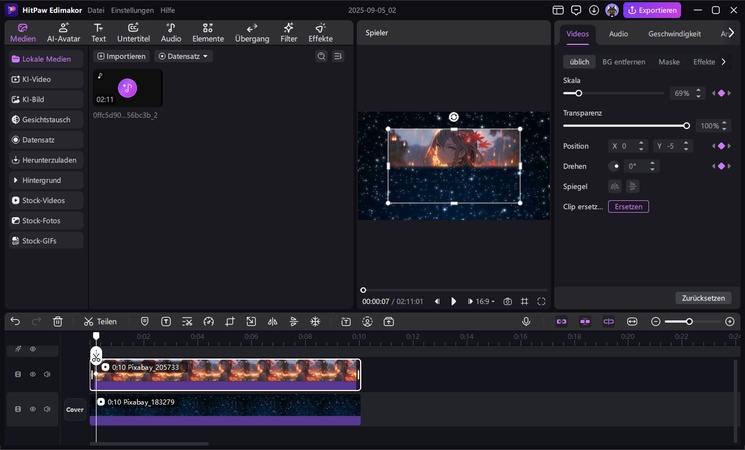Select KI-Video in sidebar
This screenshot has width=745, height=450.
46,79
